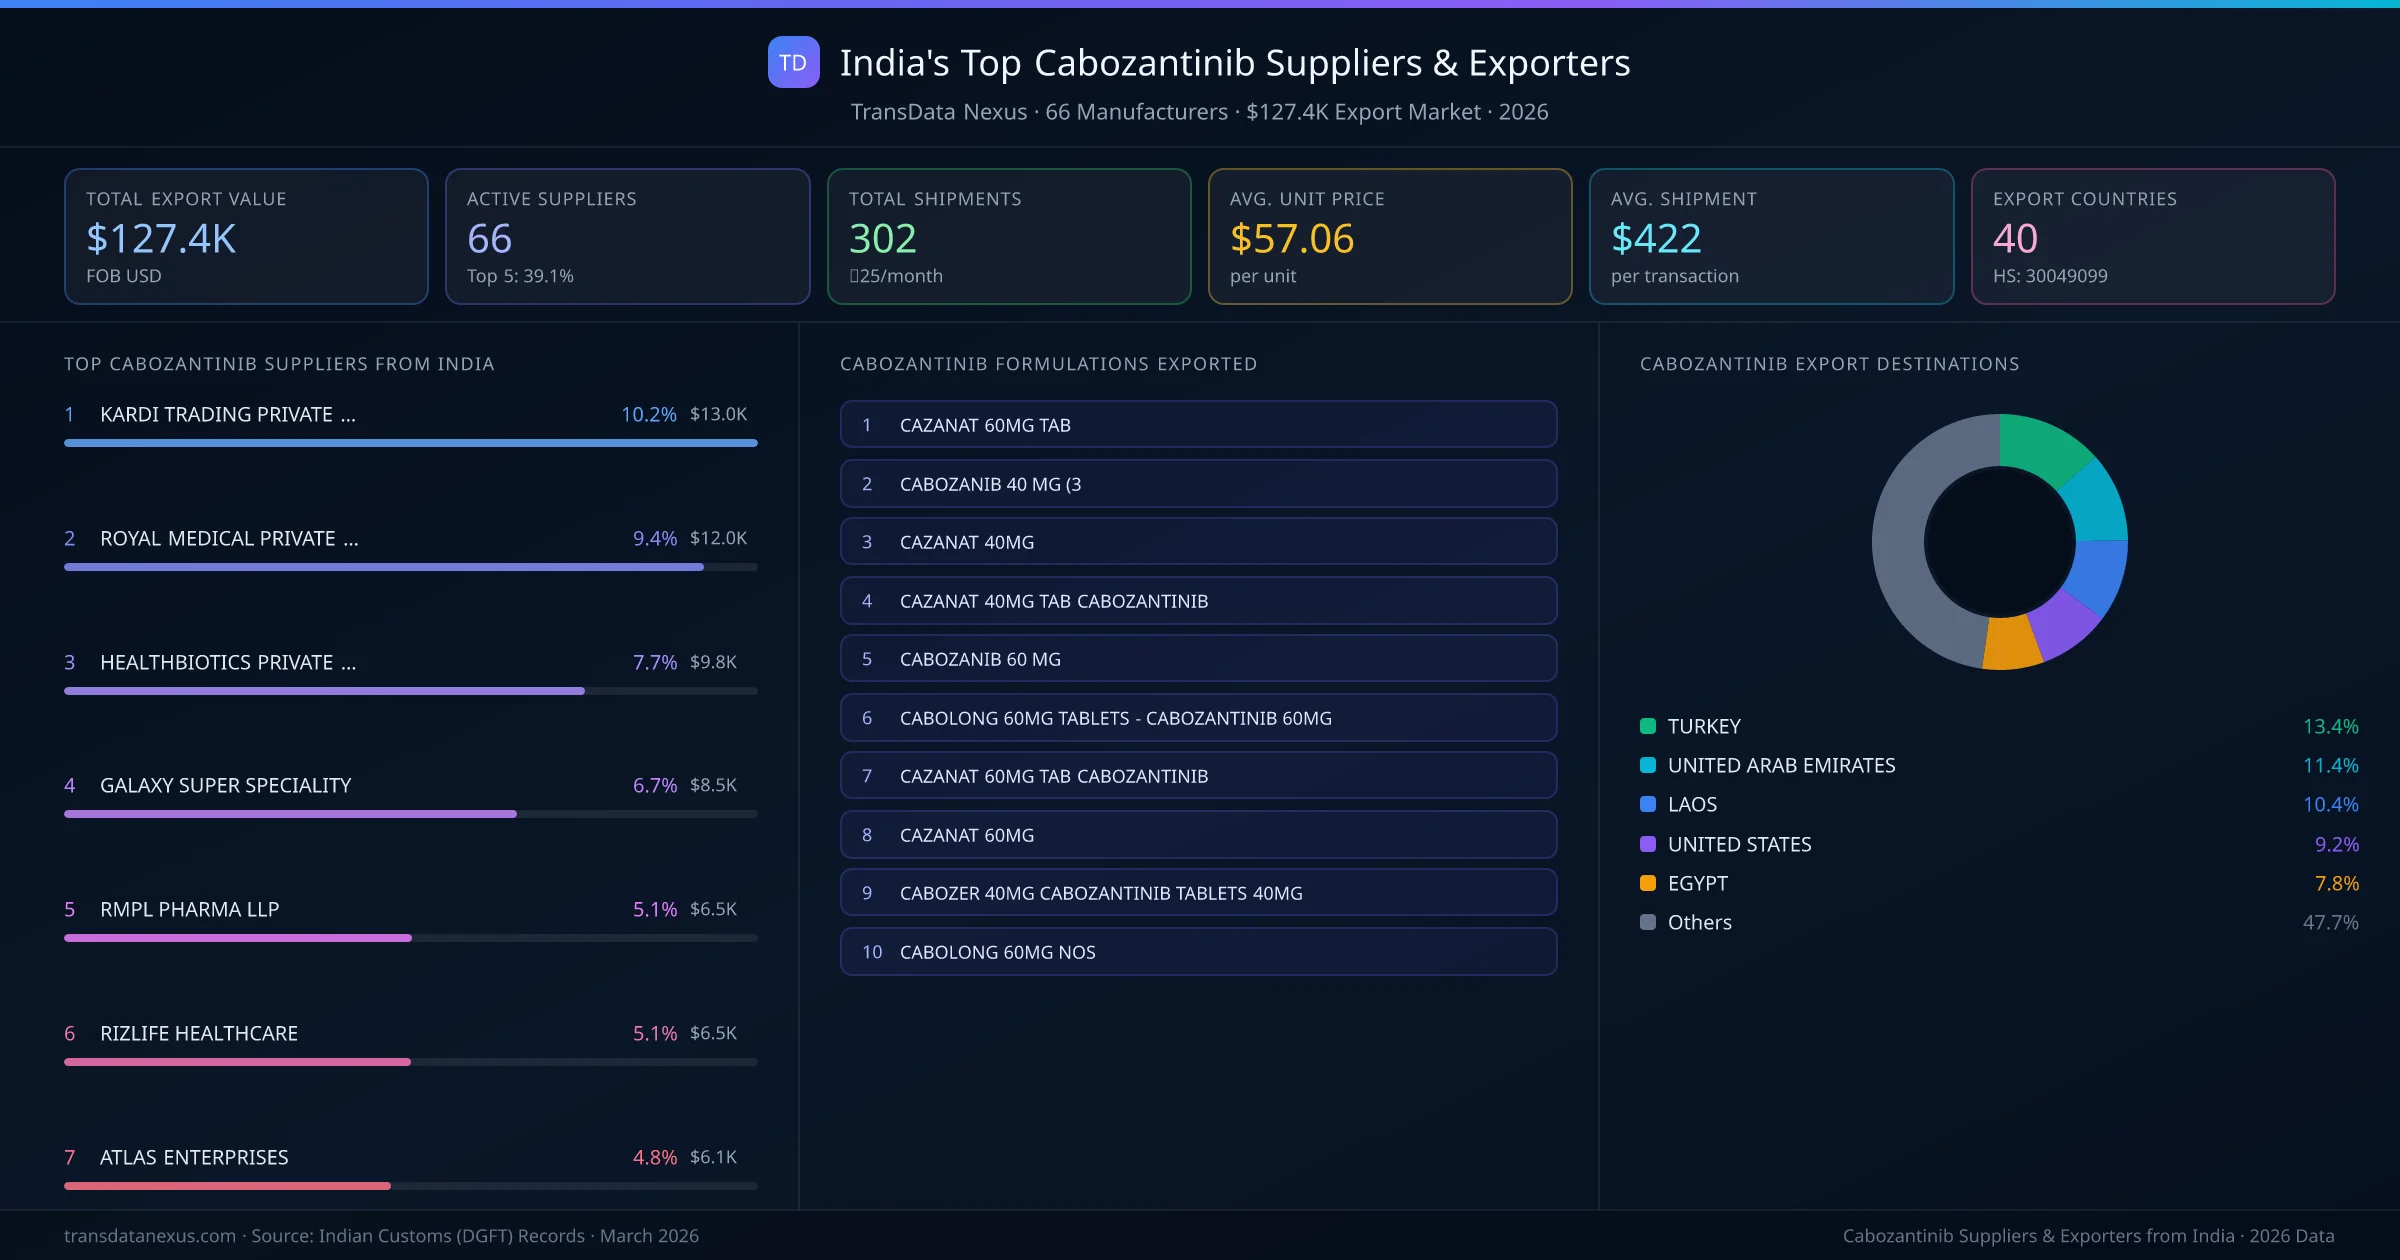The image size is (2400, 1260).
Task: Open the CABOZANTINIB FORMULATIONS EXPORTED section
Action: (x=1048, y=364)
